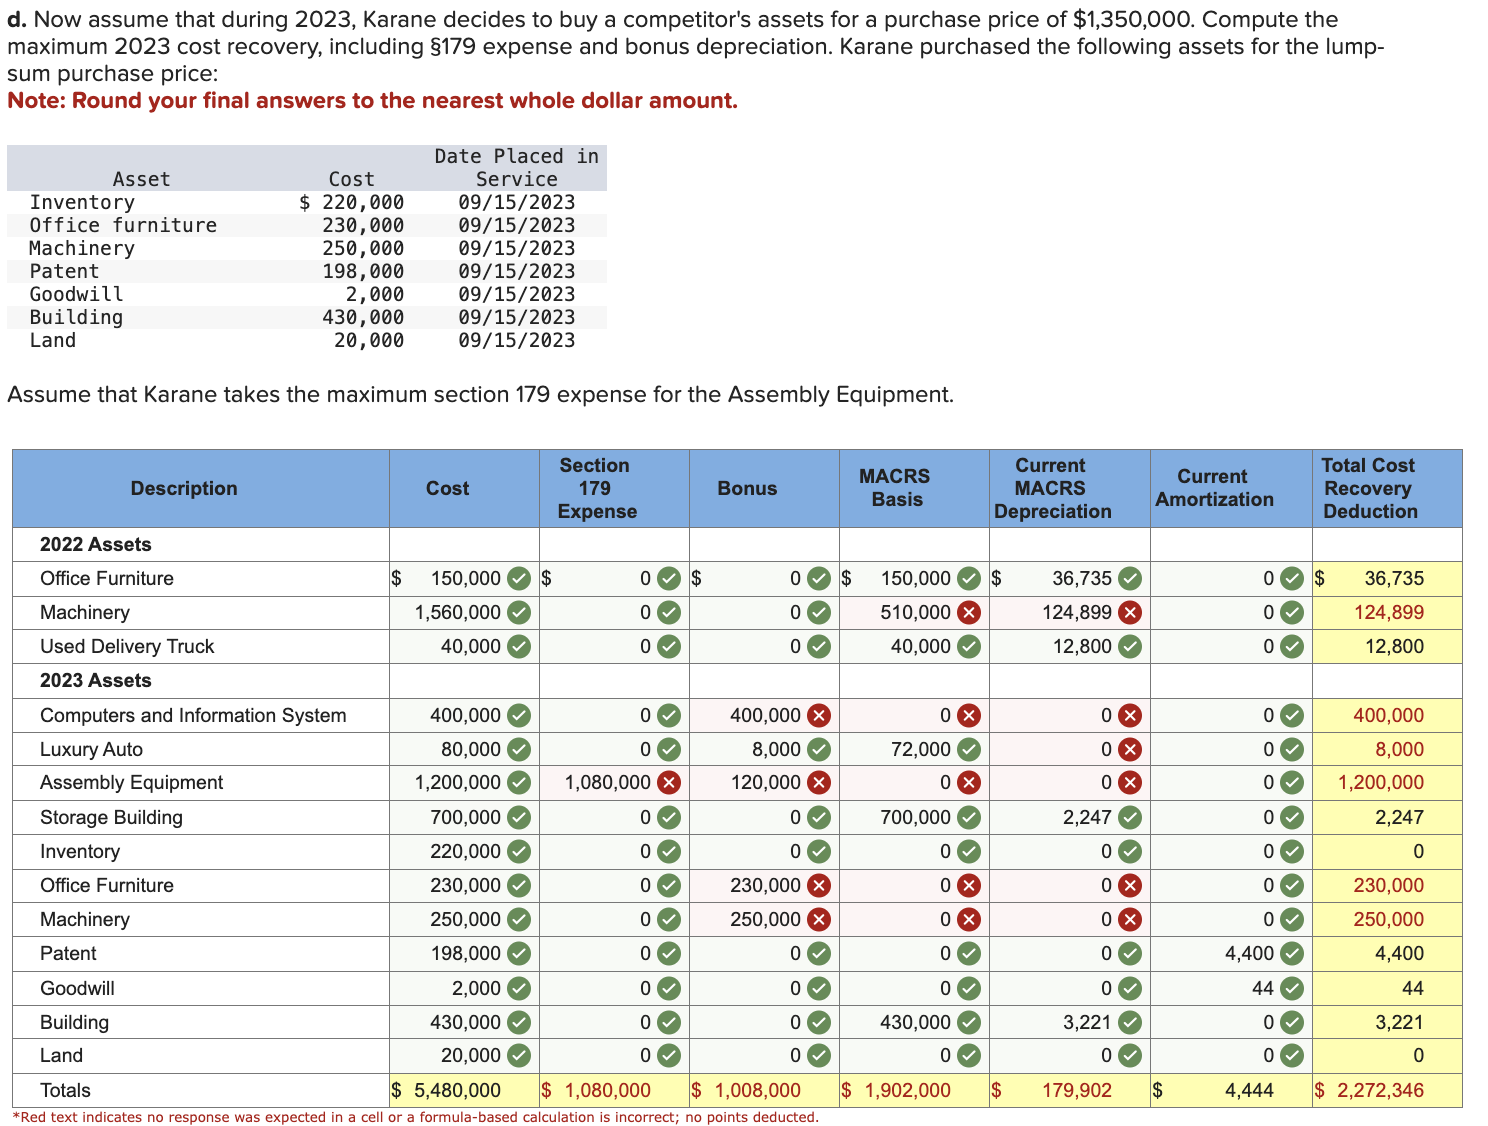Click the depreciation total '179,902'
The image size is (1488, 1126).
coord(1077,1090)
